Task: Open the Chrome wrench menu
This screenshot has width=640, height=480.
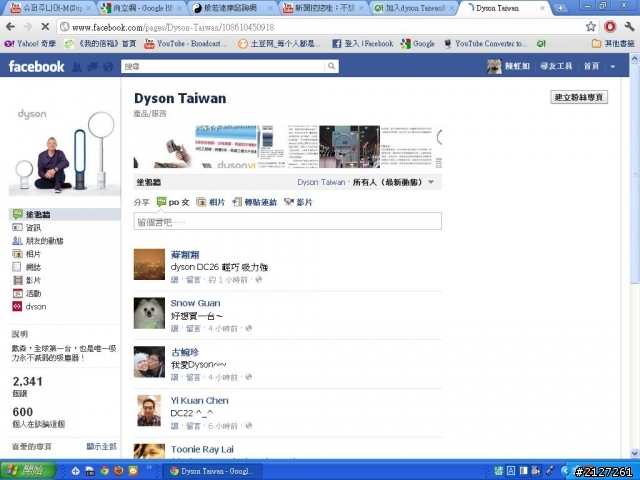Action: pos(629,27)
